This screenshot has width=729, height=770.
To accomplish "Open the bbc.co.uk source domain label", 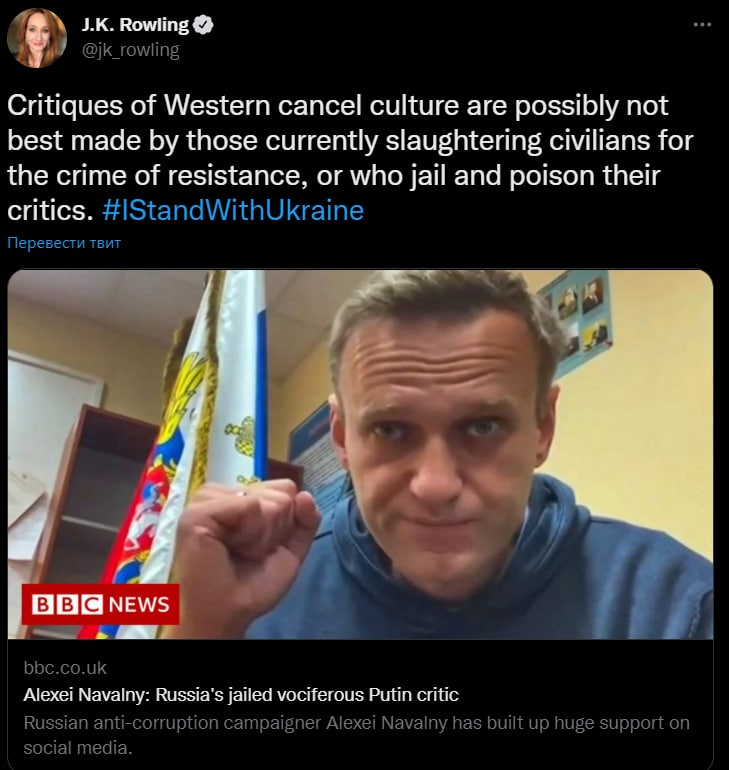I will point(65,668).
